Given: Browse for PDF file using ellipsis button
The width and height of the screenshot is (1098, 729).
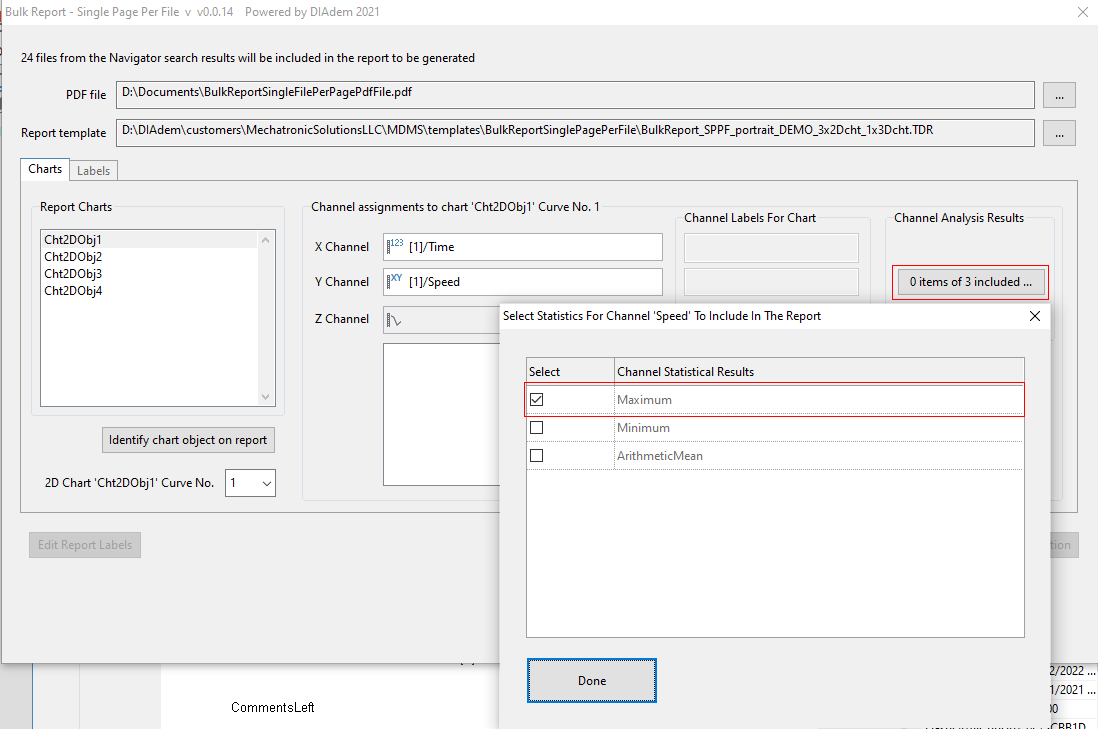Looking at the screenshot, I should [x=1059, y=95].
